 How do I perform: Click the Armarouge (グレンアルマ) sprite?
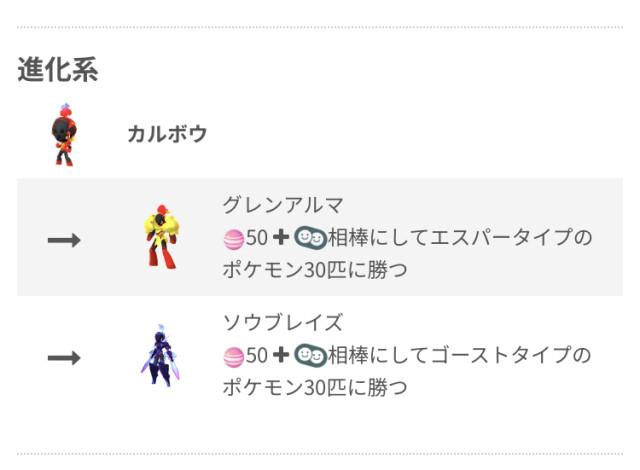(x=161, y=237)
